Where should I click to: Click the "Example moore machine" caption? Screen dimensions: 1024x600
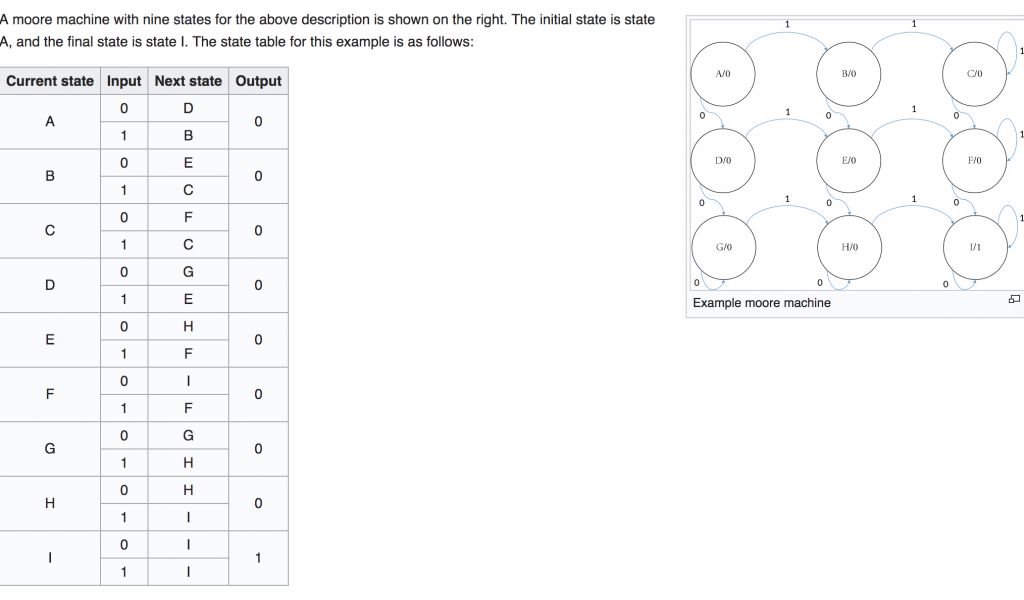(762, 303)
